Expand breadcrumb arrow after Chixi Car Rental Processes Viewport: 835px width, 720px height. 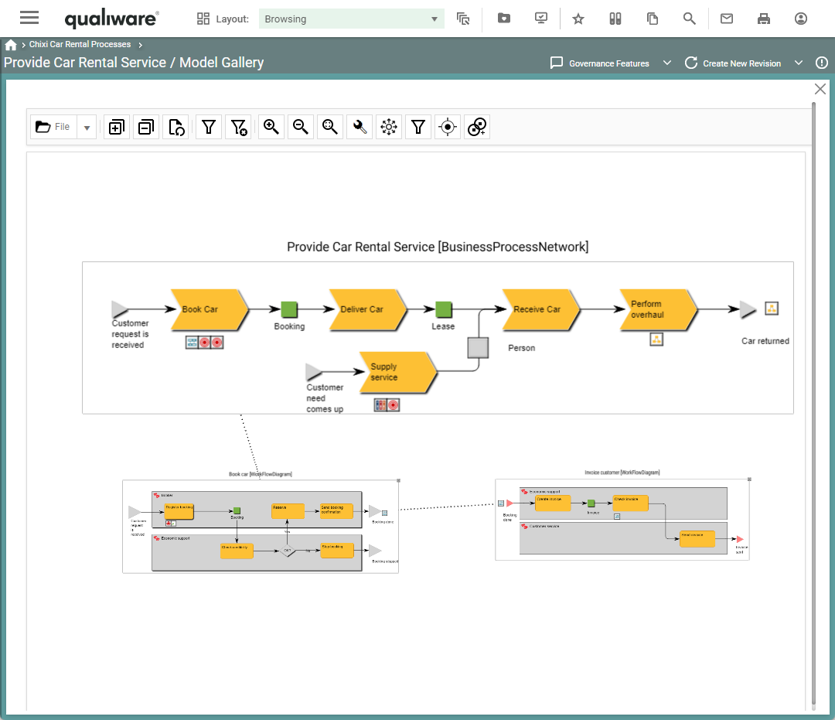click(140, 45)
